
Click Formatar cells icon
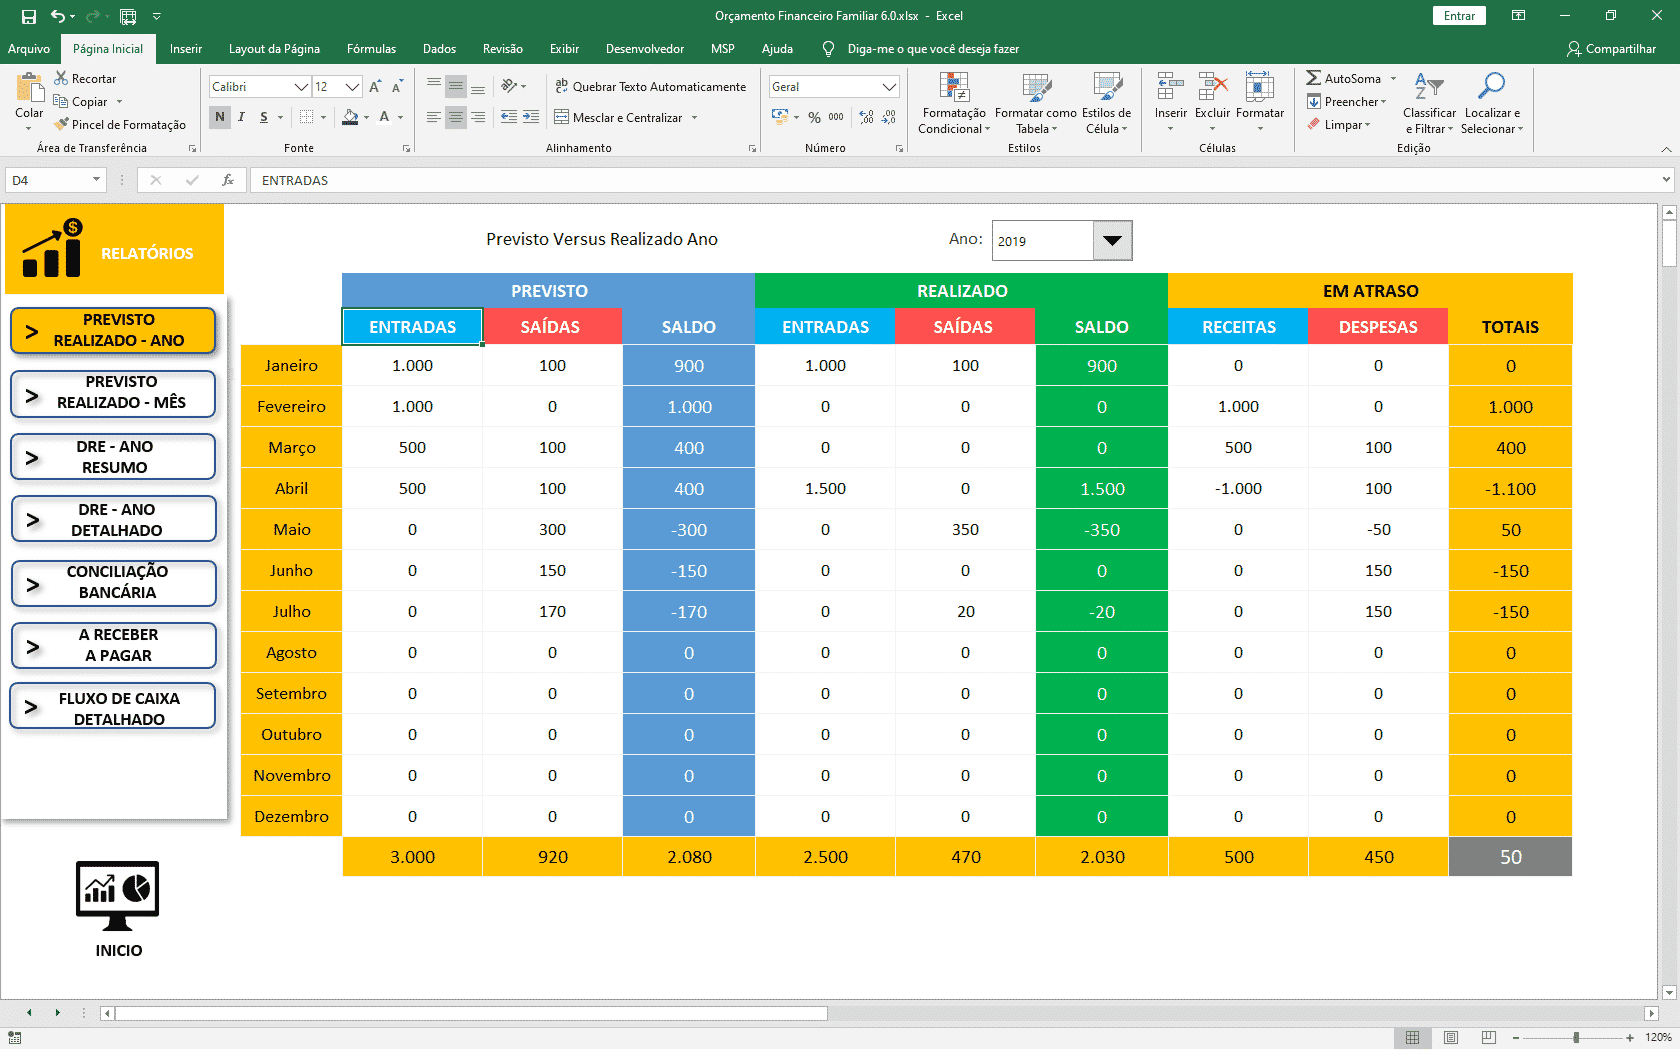pyautogui.click(x=1259, y=88)
